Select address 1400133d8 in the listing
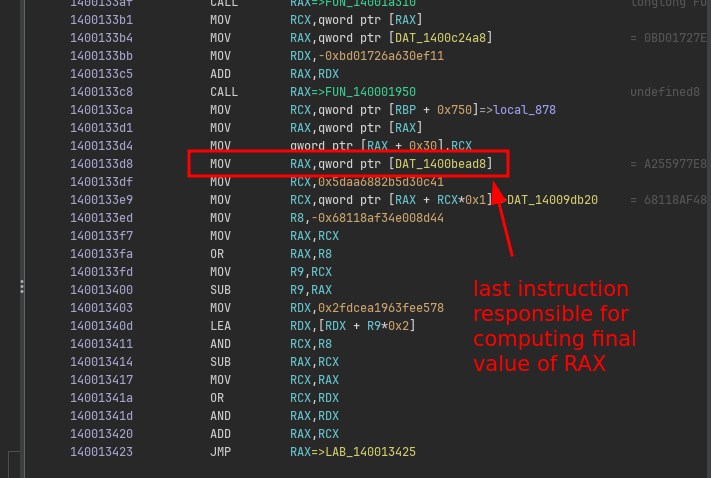The height and width of the screenshot is (478, 711). click(103, 164)
